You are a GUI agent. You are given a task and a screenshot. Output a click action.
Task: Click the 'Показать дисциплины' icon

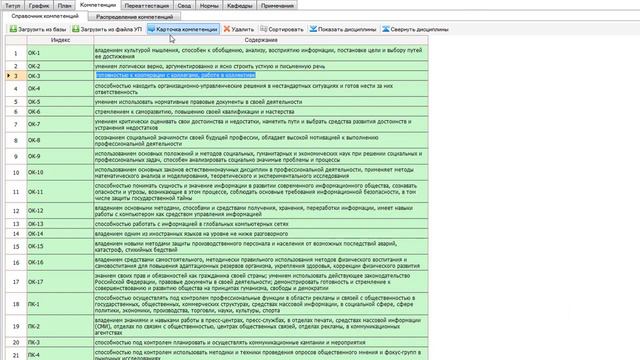pyautogui.click(x=313, y=29)
